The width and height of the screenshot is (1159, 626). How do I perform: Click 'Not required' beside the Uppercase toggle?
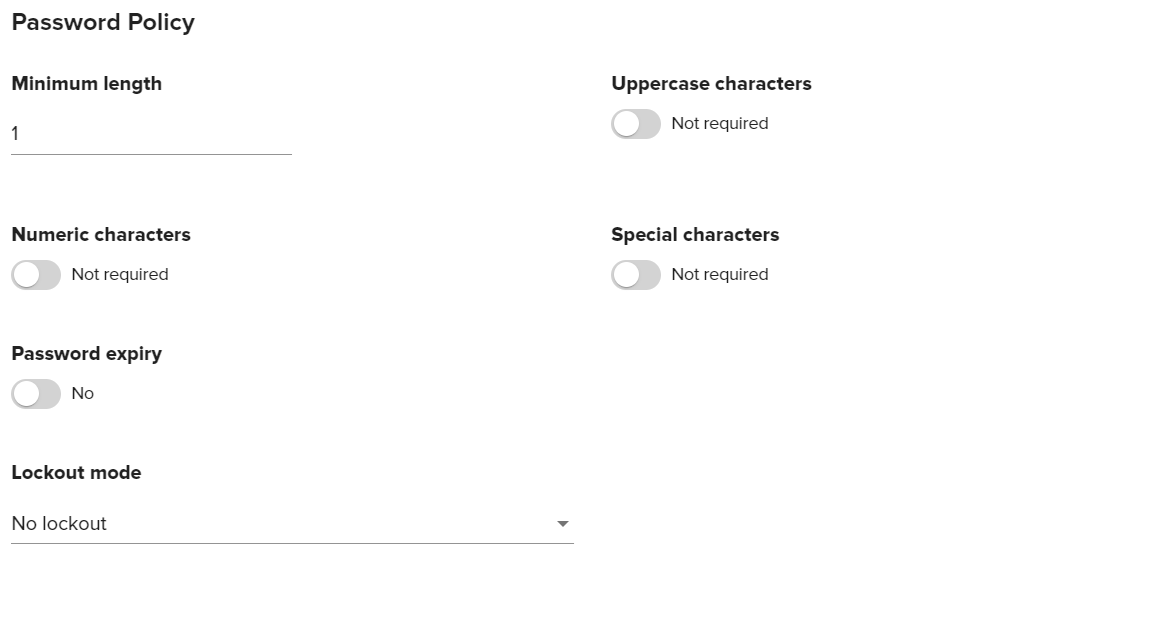click(720, 124)
